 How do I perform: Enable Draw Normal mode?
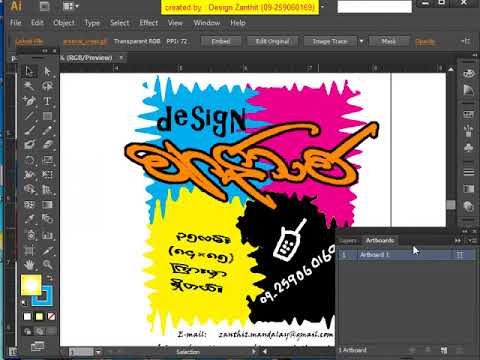tap(28, 331)
